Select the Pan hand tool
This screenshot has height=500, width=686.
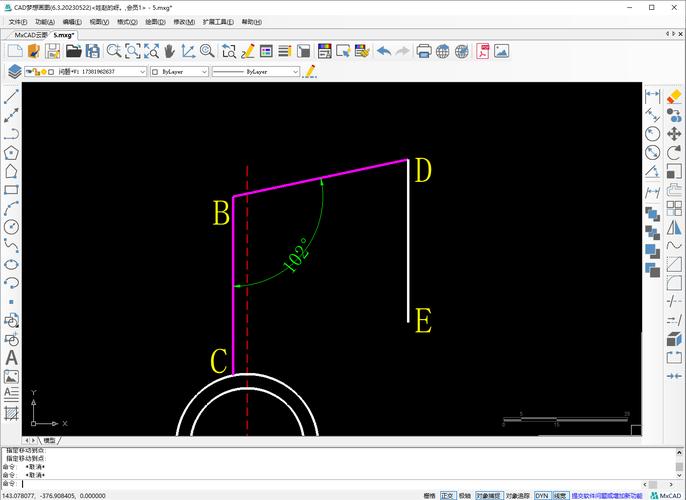click(x=170, y=51)
